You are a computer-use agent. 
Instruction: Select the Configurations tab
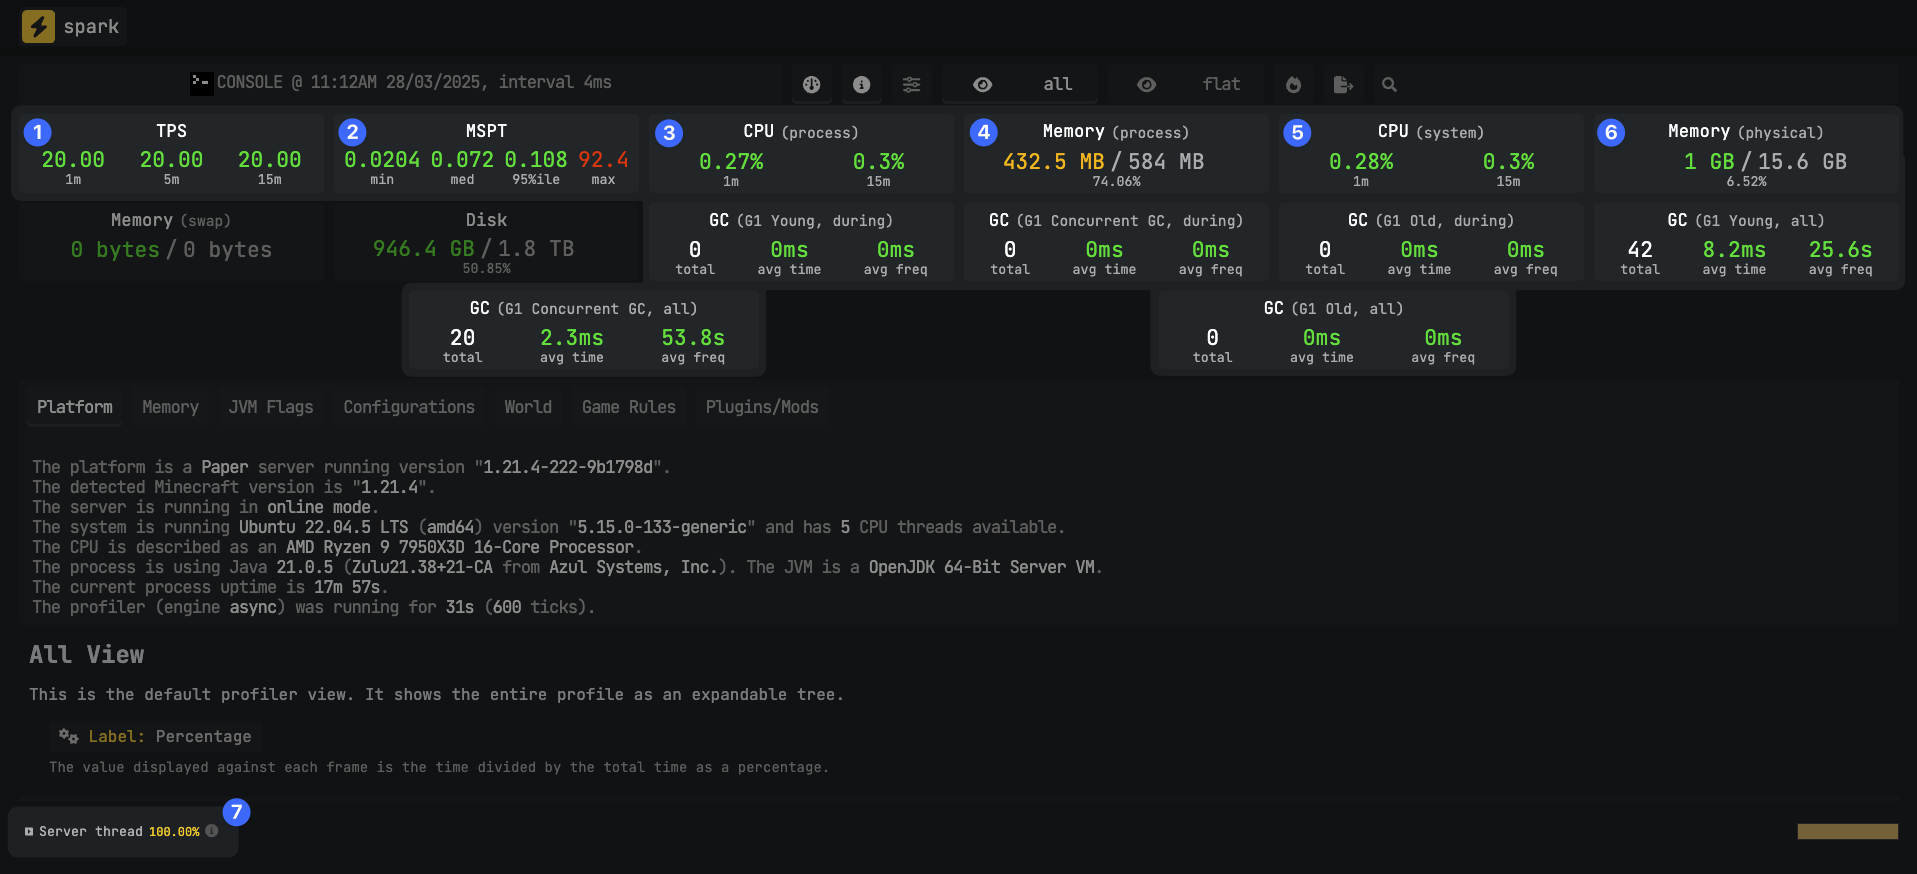point(409,407)
